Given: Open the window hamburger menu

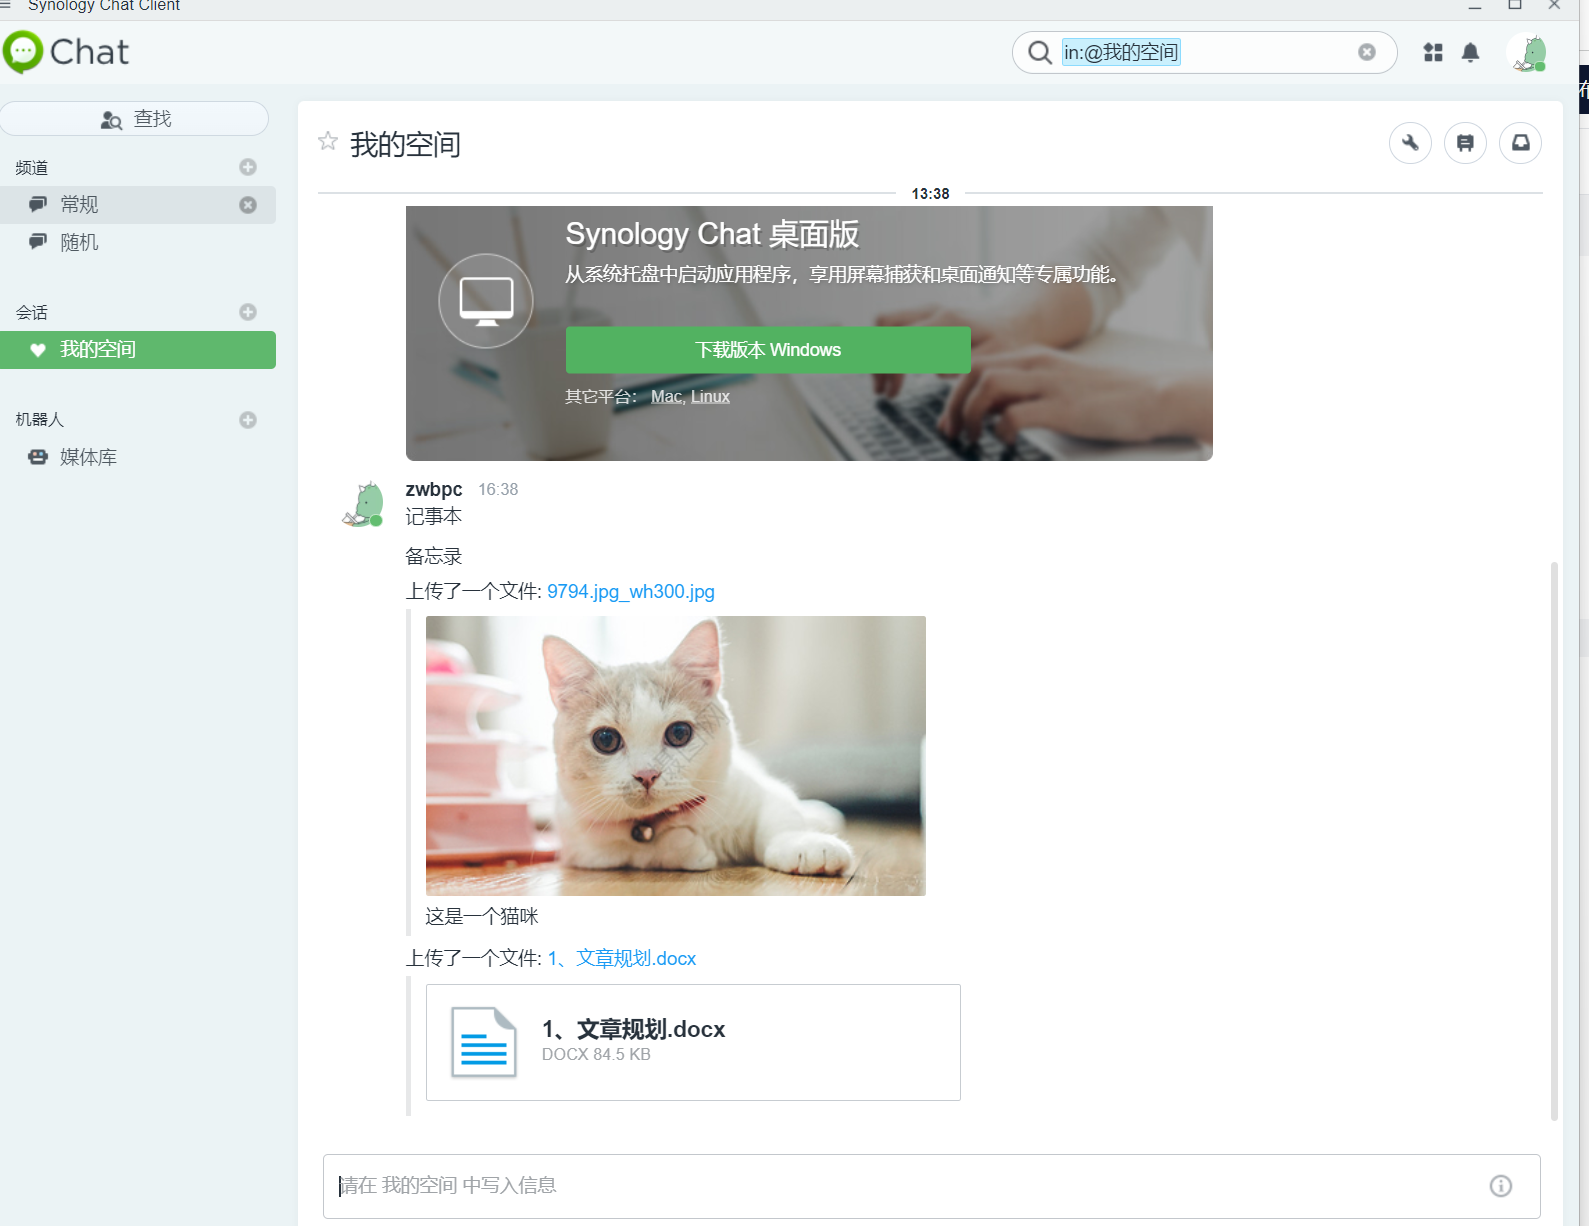Looking at the screenshot, I should [x=5, y=5].
